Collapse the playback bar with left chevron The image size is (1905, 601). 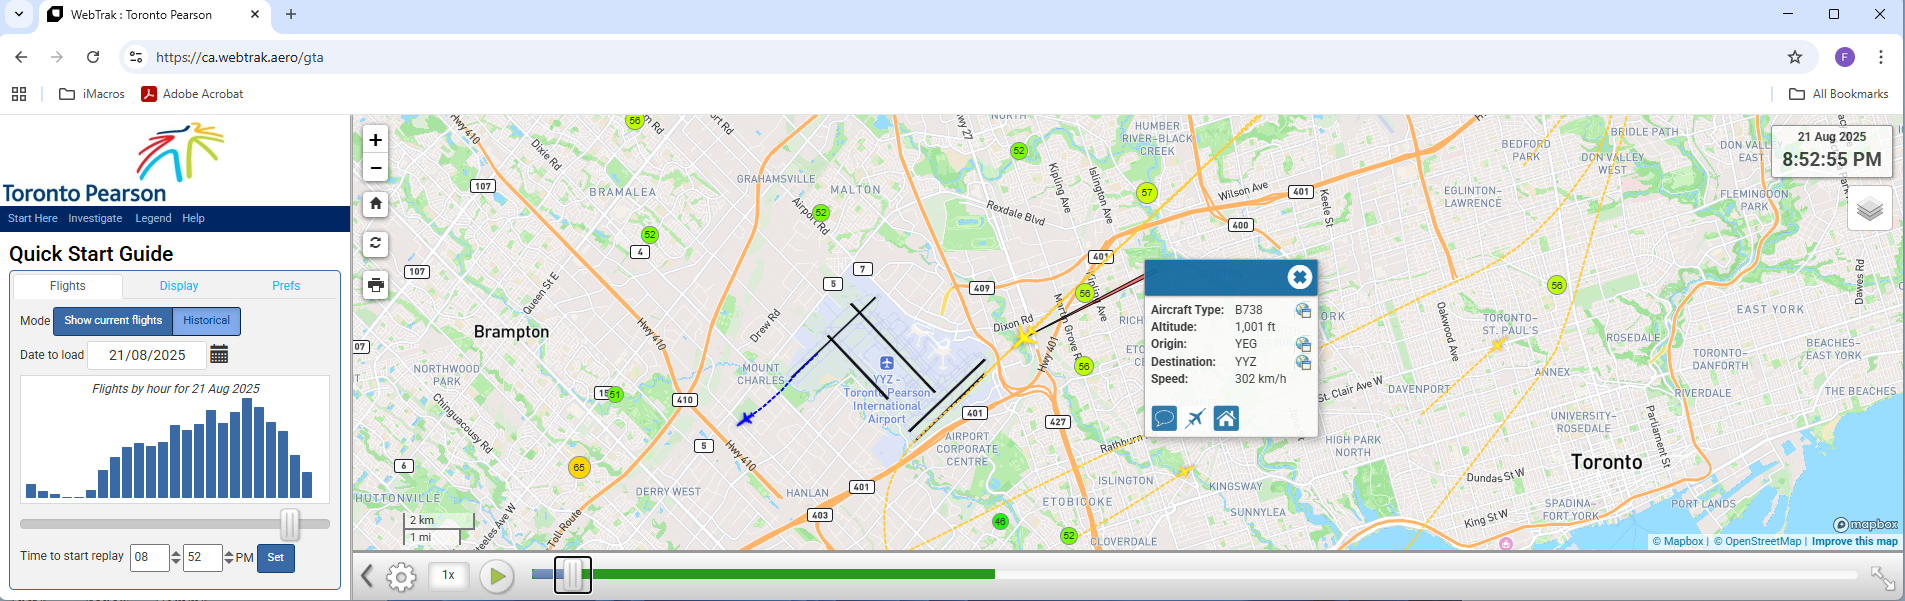(x=367, y=576)
